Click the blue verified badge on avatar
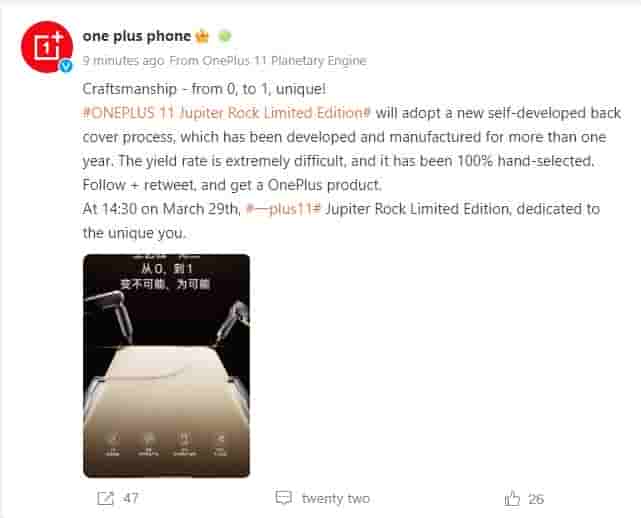The height and width of the screenshot is (518, 641). point(66,65)
